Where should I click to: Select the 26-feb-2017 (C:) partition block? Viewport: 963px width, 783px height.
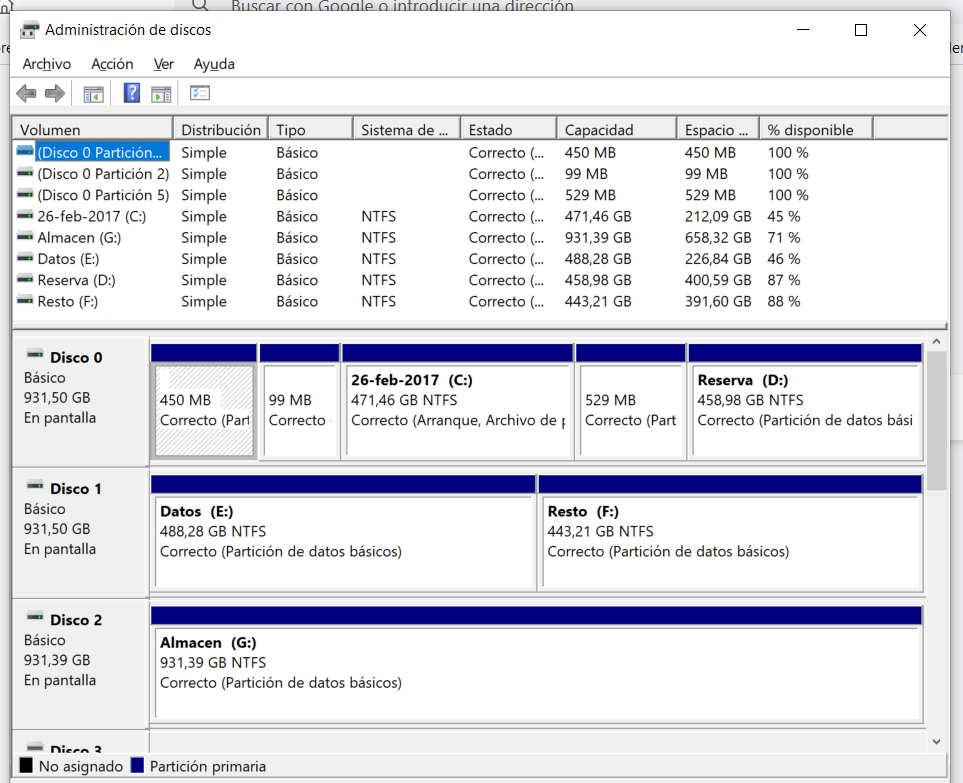point(457,410)
